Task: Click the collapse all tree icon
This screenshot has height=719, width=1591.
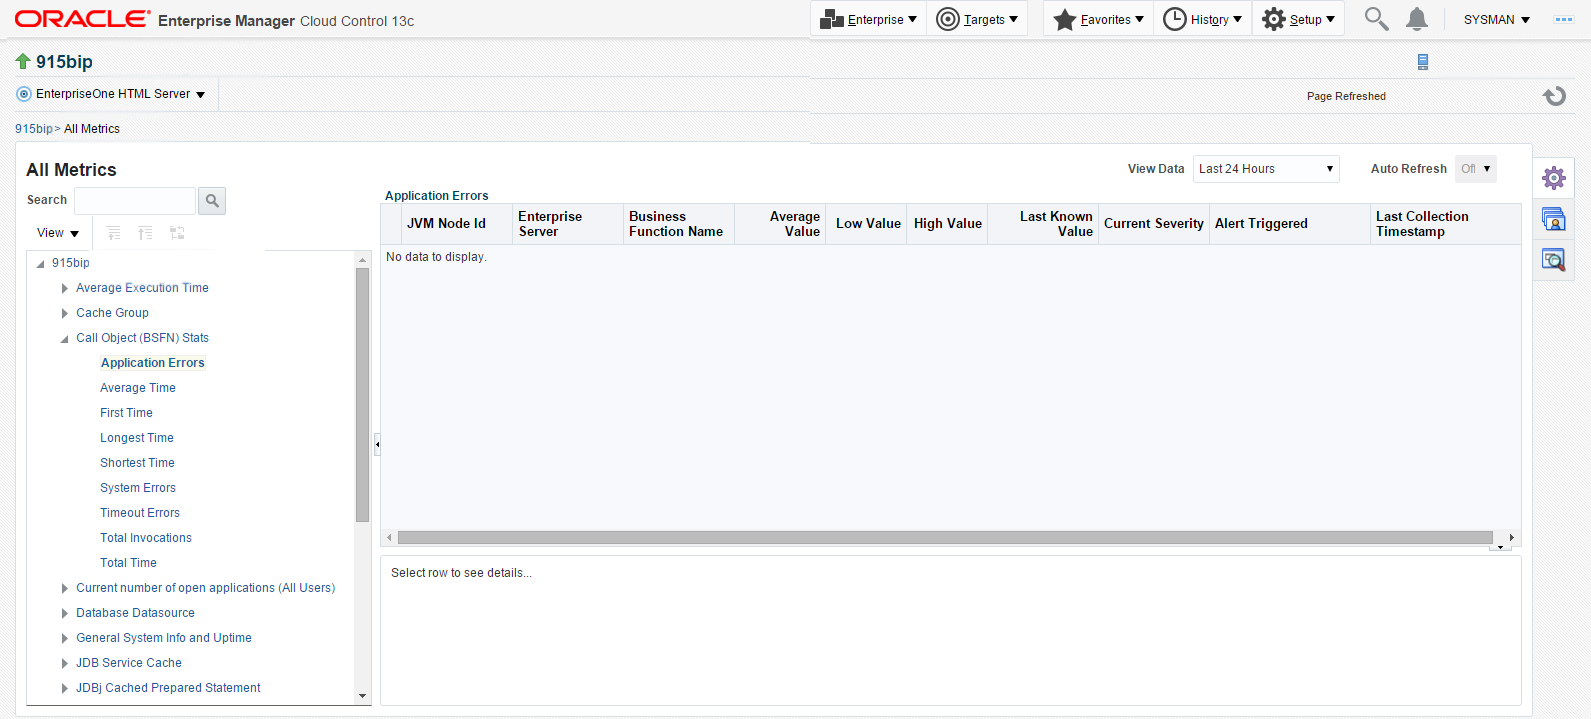Action: click(145, 233)
